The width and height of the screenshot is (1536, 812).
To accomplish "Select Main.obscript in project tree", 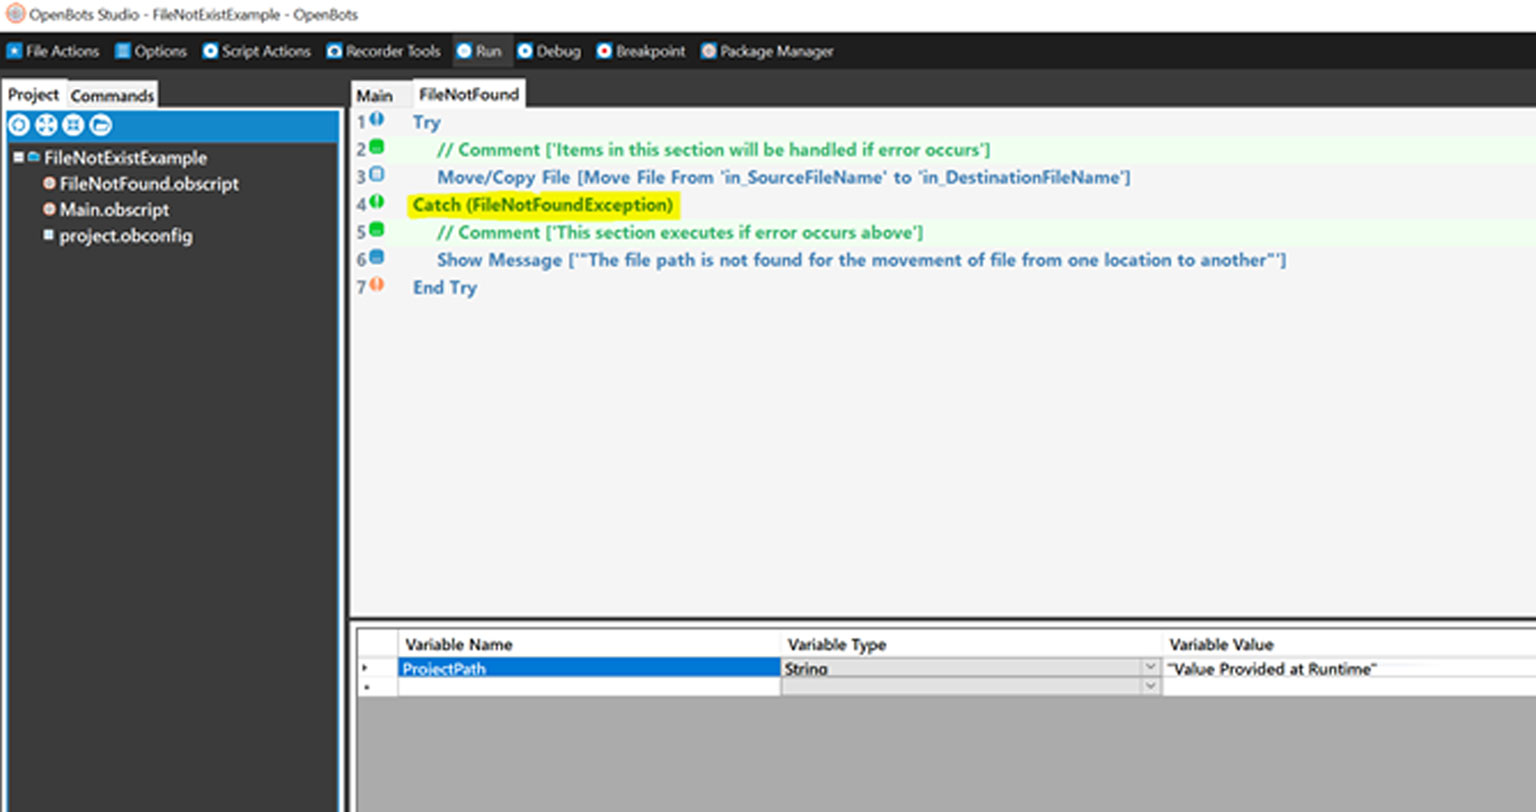I will pos(114,210).
